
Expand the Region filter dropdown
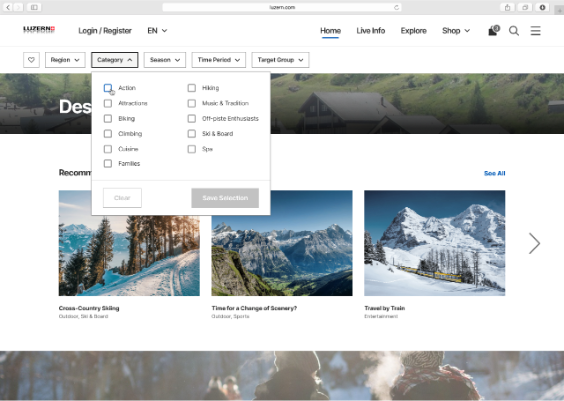(65, 60)
